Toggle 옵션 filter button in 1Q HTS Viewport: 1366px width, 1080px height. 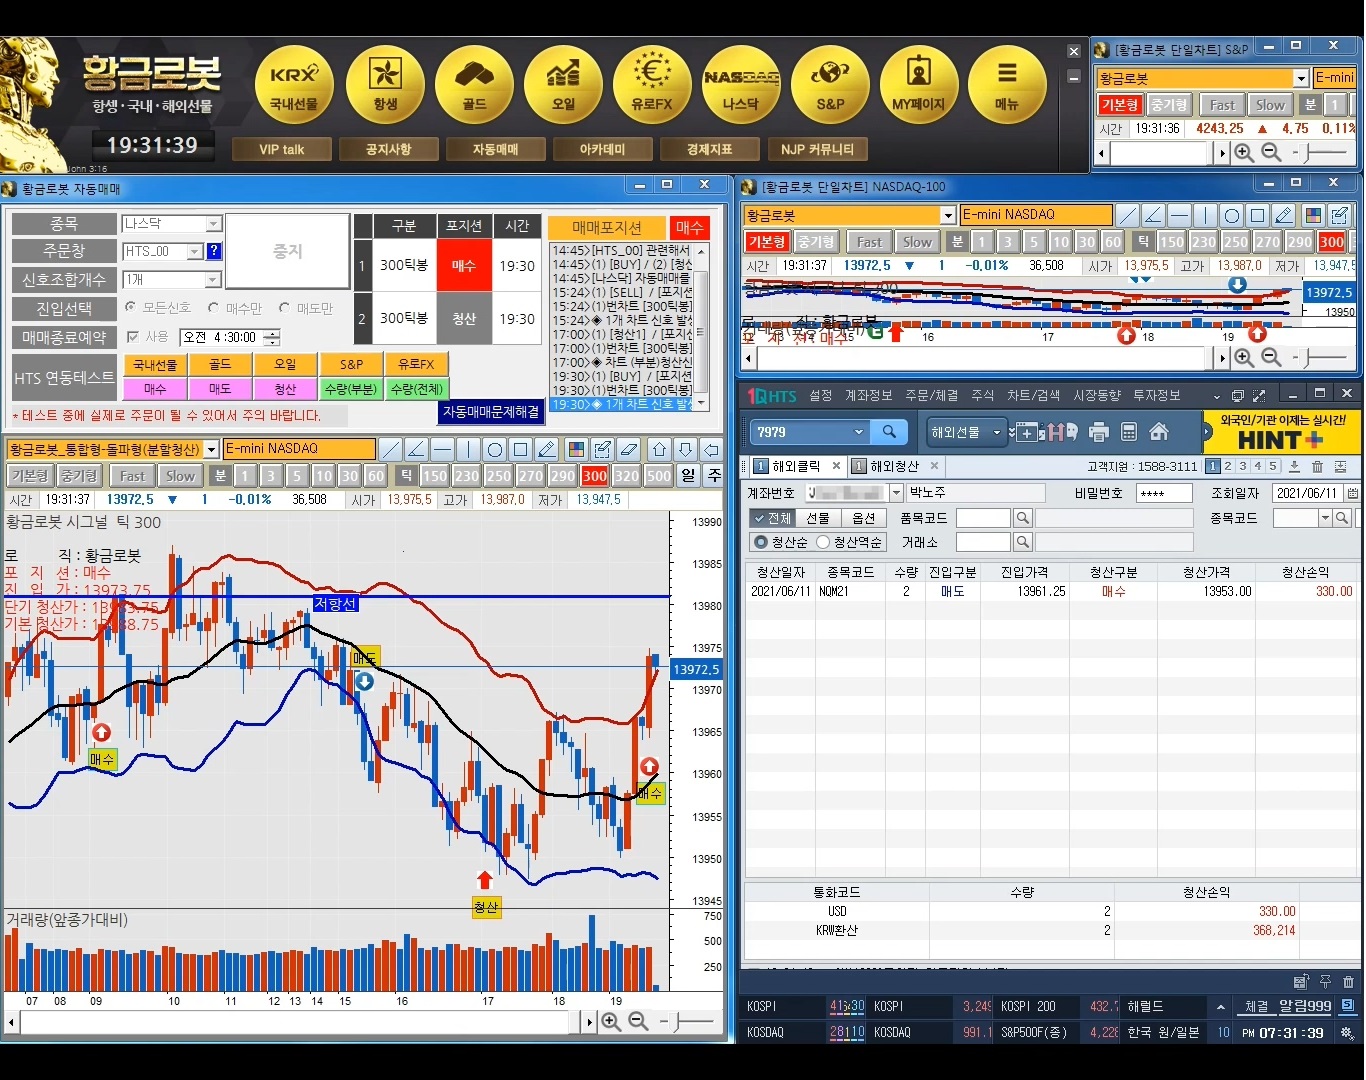point(864,518)
